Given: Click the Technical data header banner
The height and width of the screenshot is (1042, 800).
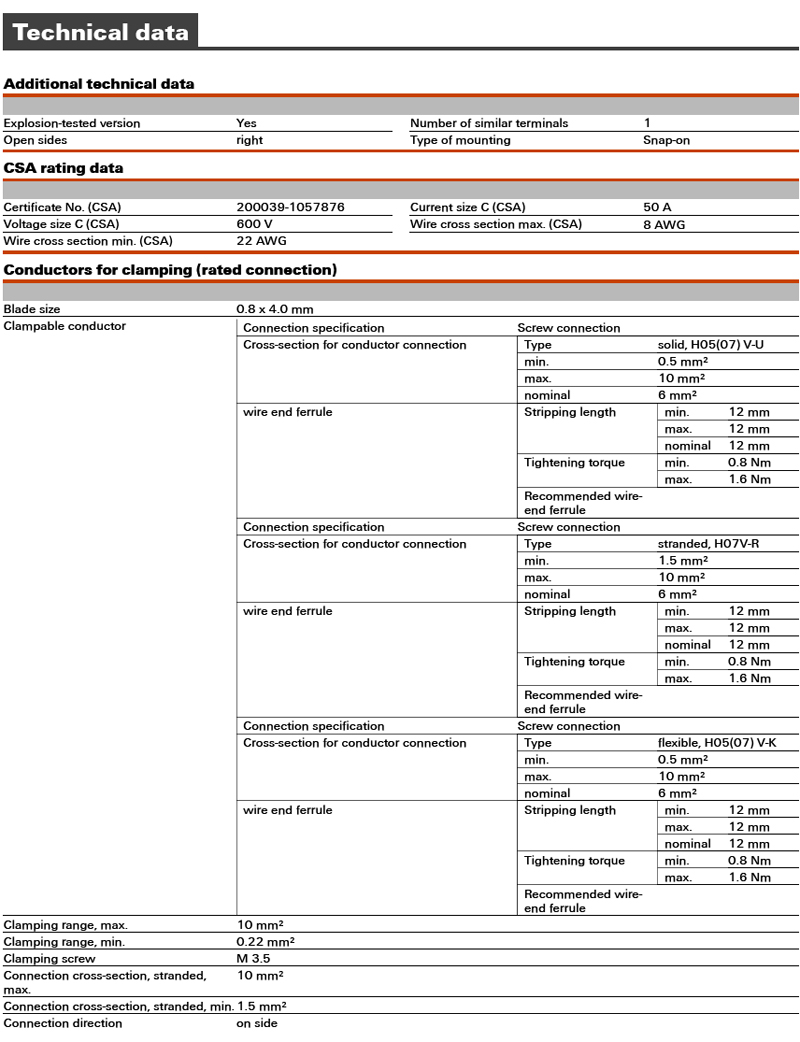Looking at the screenshot, I should [100, 32].
